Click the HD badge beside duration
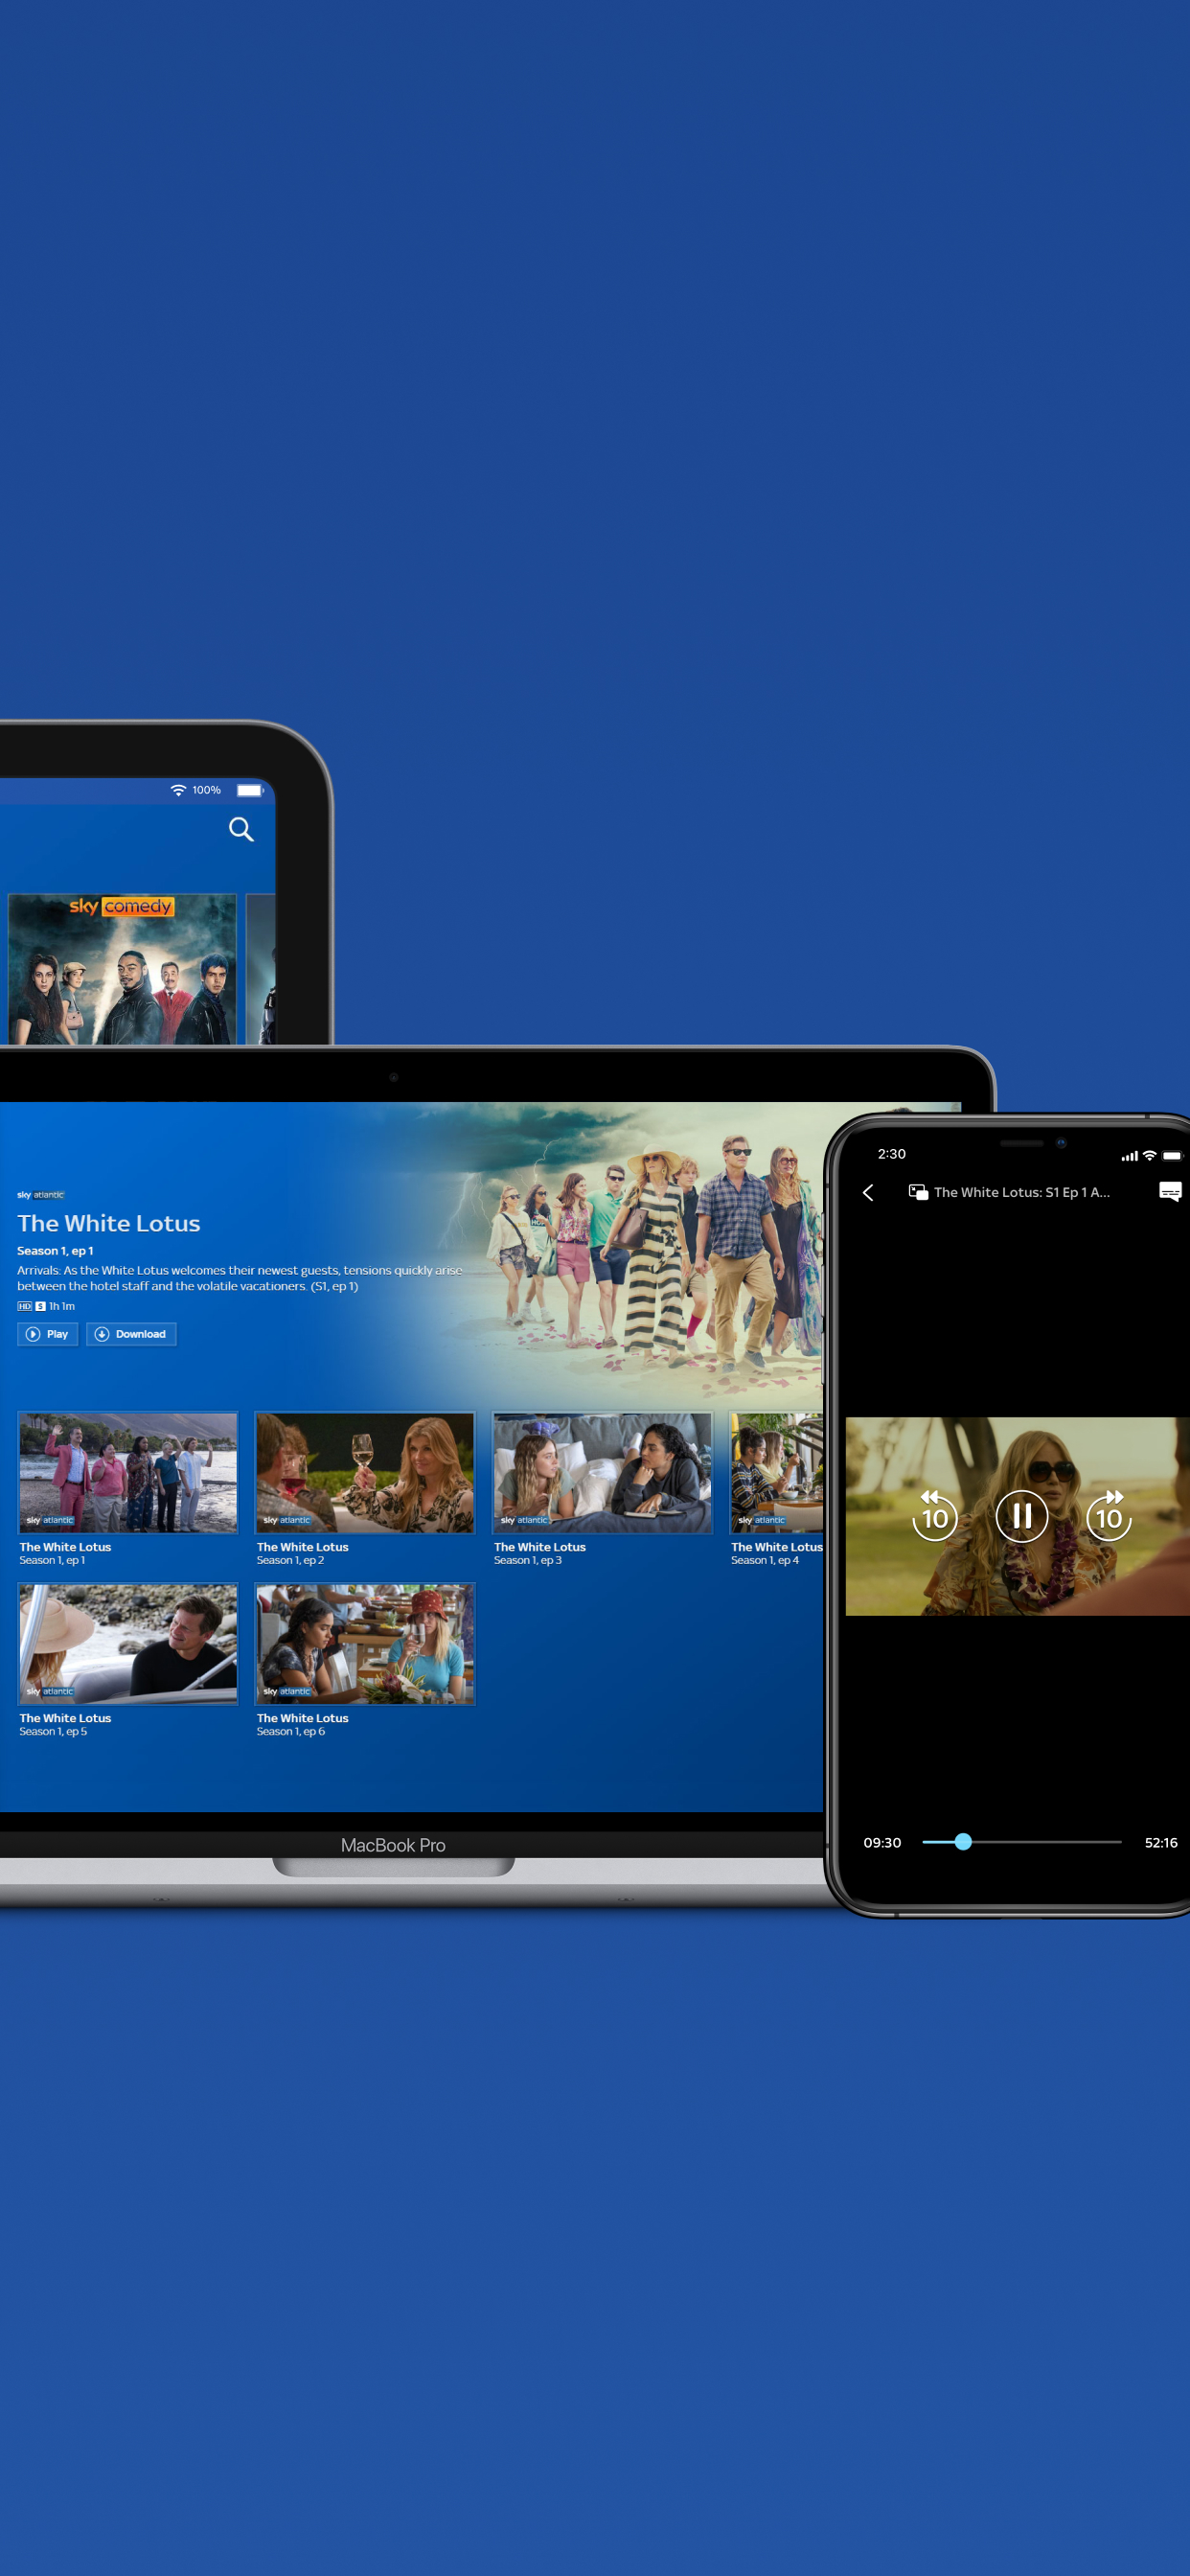This screenshot has width=1190, height=2576. [x=24, y=1306]
